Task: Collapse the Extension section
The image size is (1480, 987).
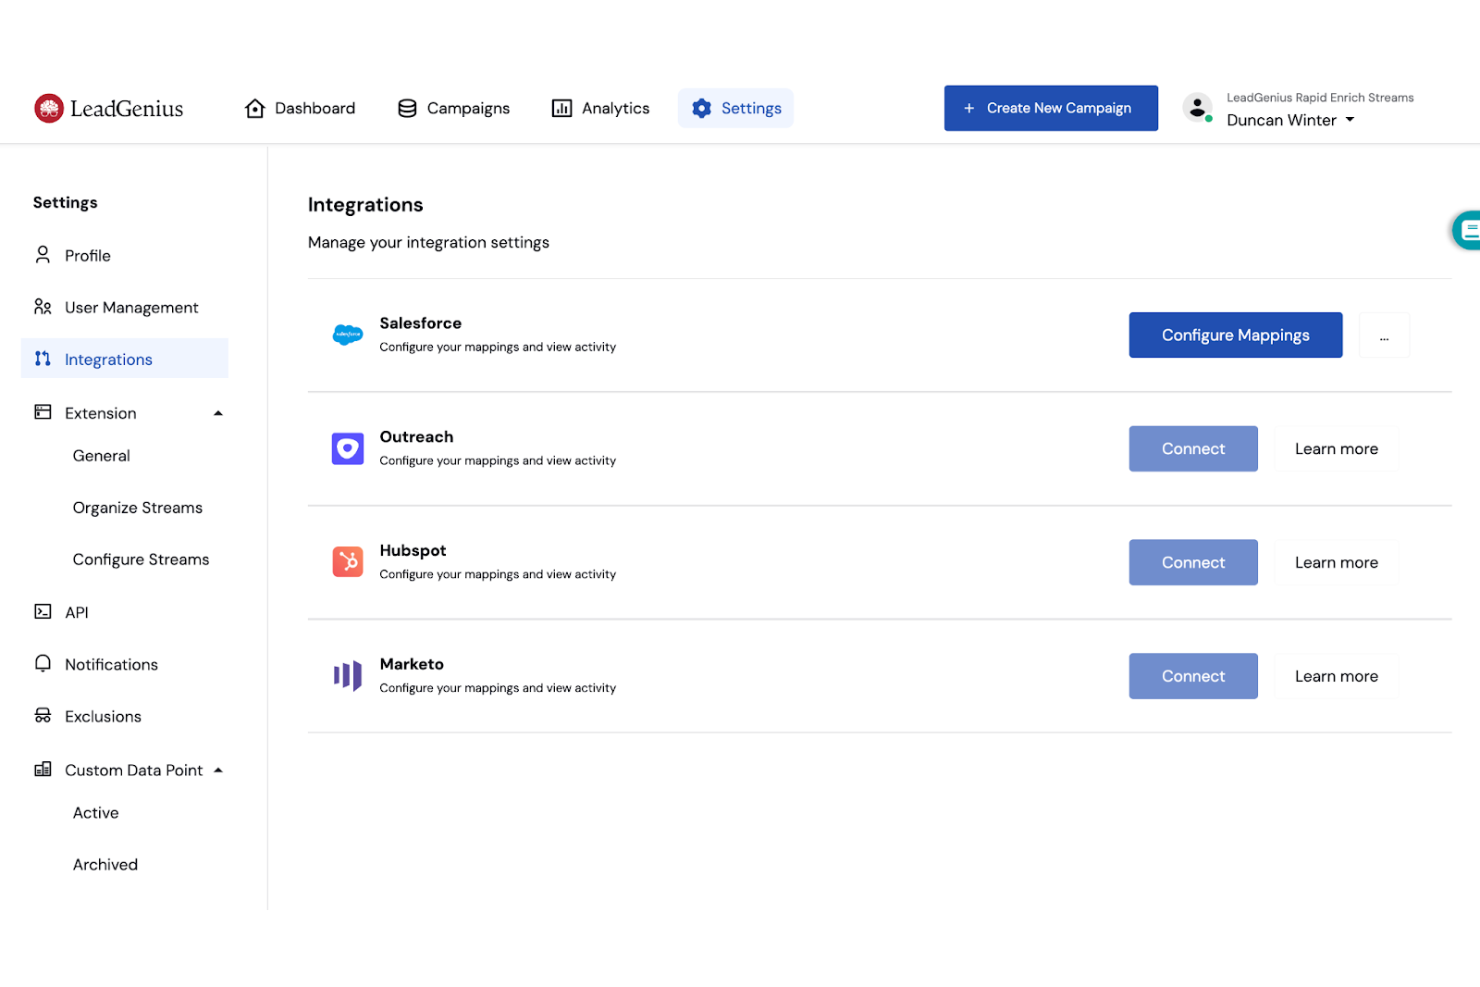Action: click(x=218, y=412)
